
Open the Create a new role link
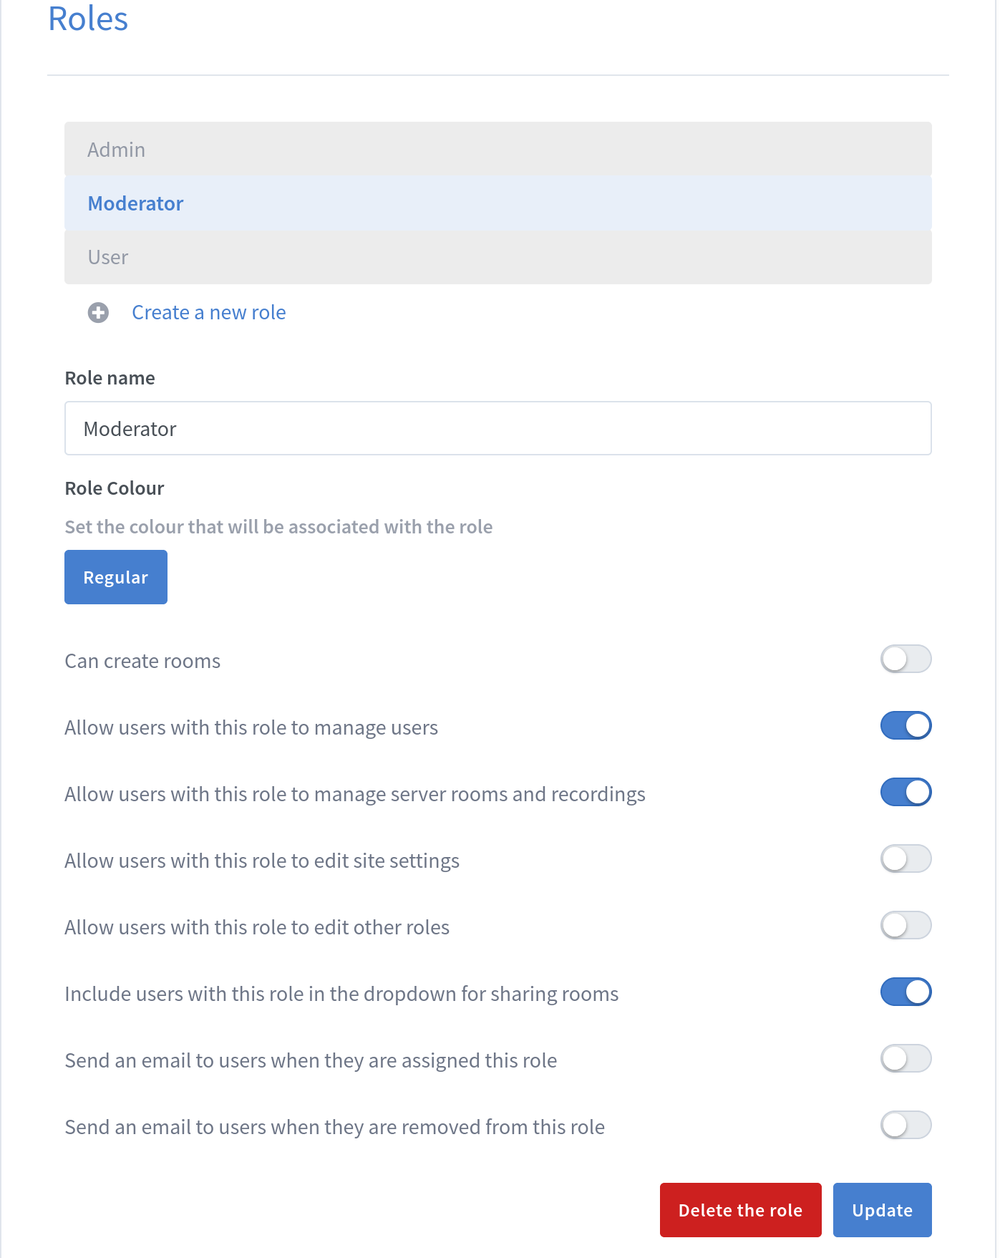tap(208, 313)
